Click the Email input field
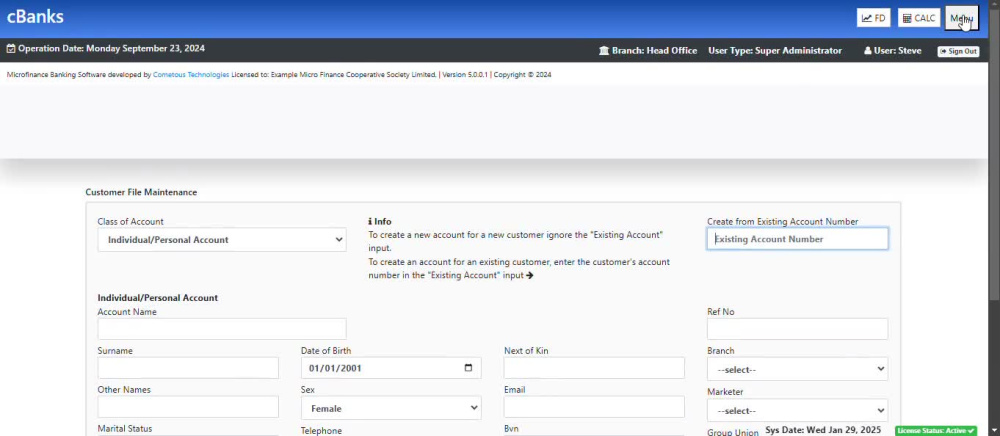This screenshot has height=436, width=1000. point(594,407)
